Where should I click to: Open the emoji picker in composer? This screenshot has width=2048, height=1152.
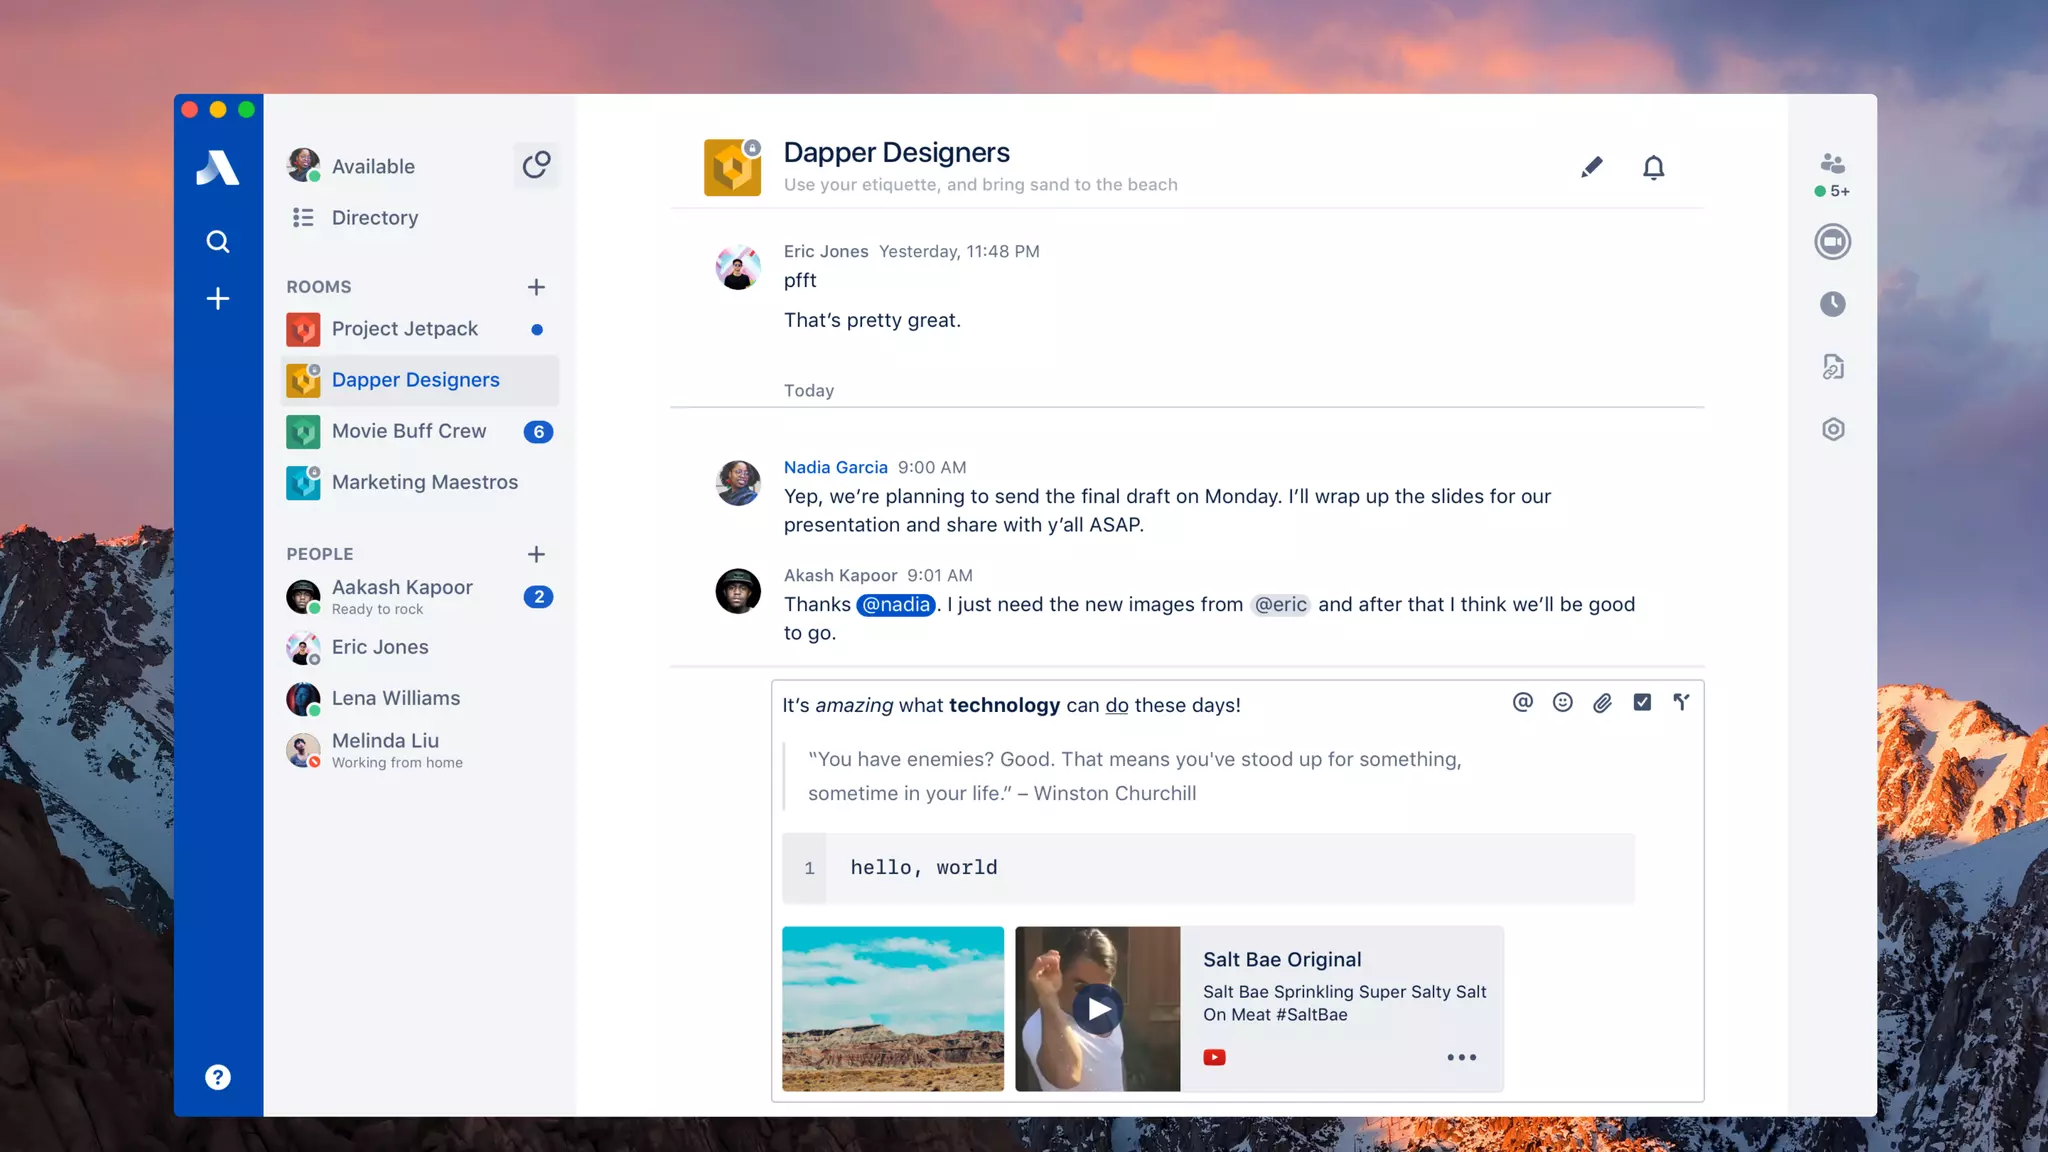pos(1562,702)
